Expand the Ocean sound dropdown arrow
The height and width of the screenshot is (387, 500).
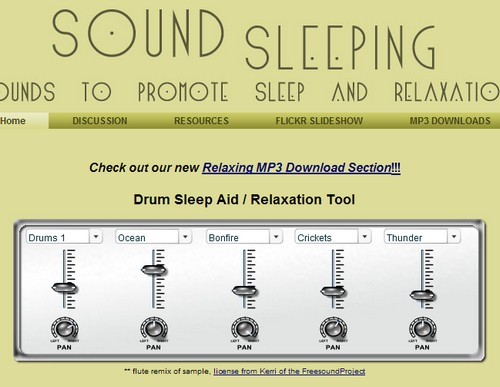pyautogui.click(x=185, y=237)
